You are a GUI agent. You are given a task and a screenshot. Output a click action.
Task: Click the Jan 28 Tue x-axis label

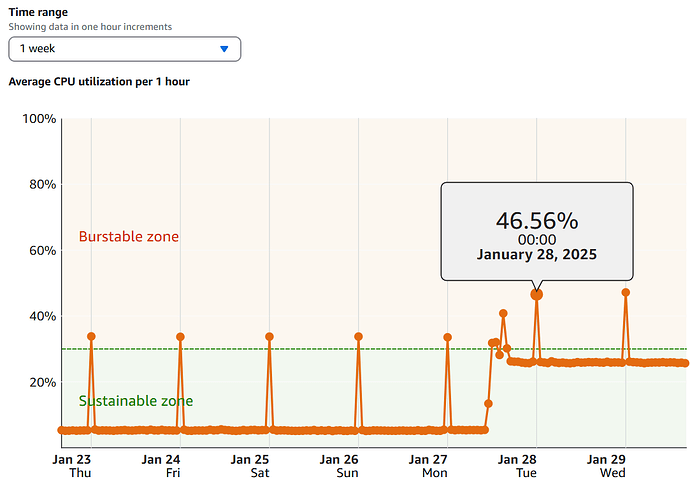point(517,466)
